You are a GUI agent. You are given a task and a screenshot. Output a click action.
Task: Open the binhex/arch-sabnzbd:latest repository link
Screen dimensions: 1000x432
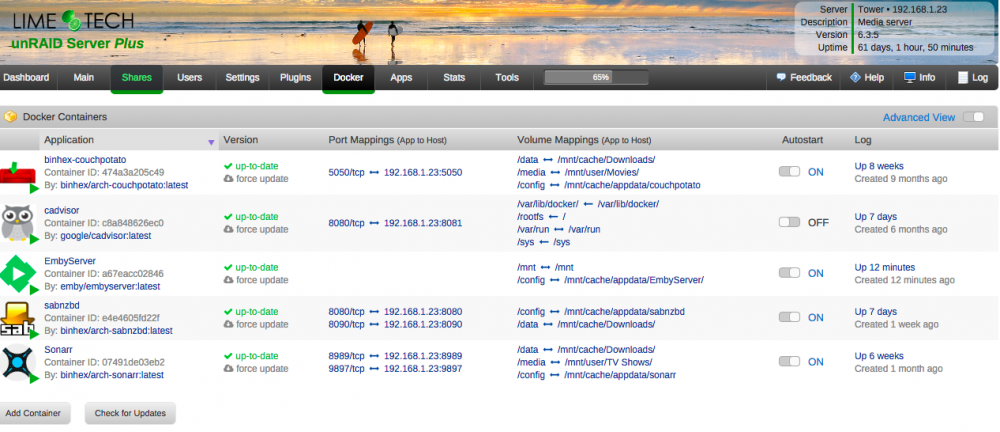click(116, 331)
